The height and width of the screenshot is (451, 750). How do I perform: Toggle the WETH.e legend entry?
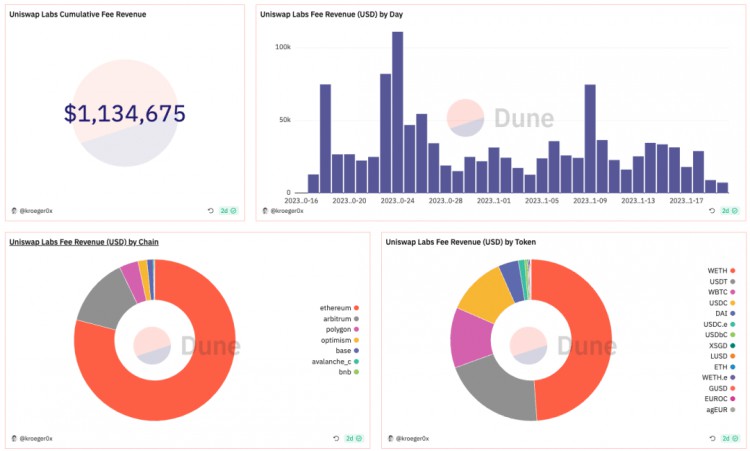click(x=718, y=377)
